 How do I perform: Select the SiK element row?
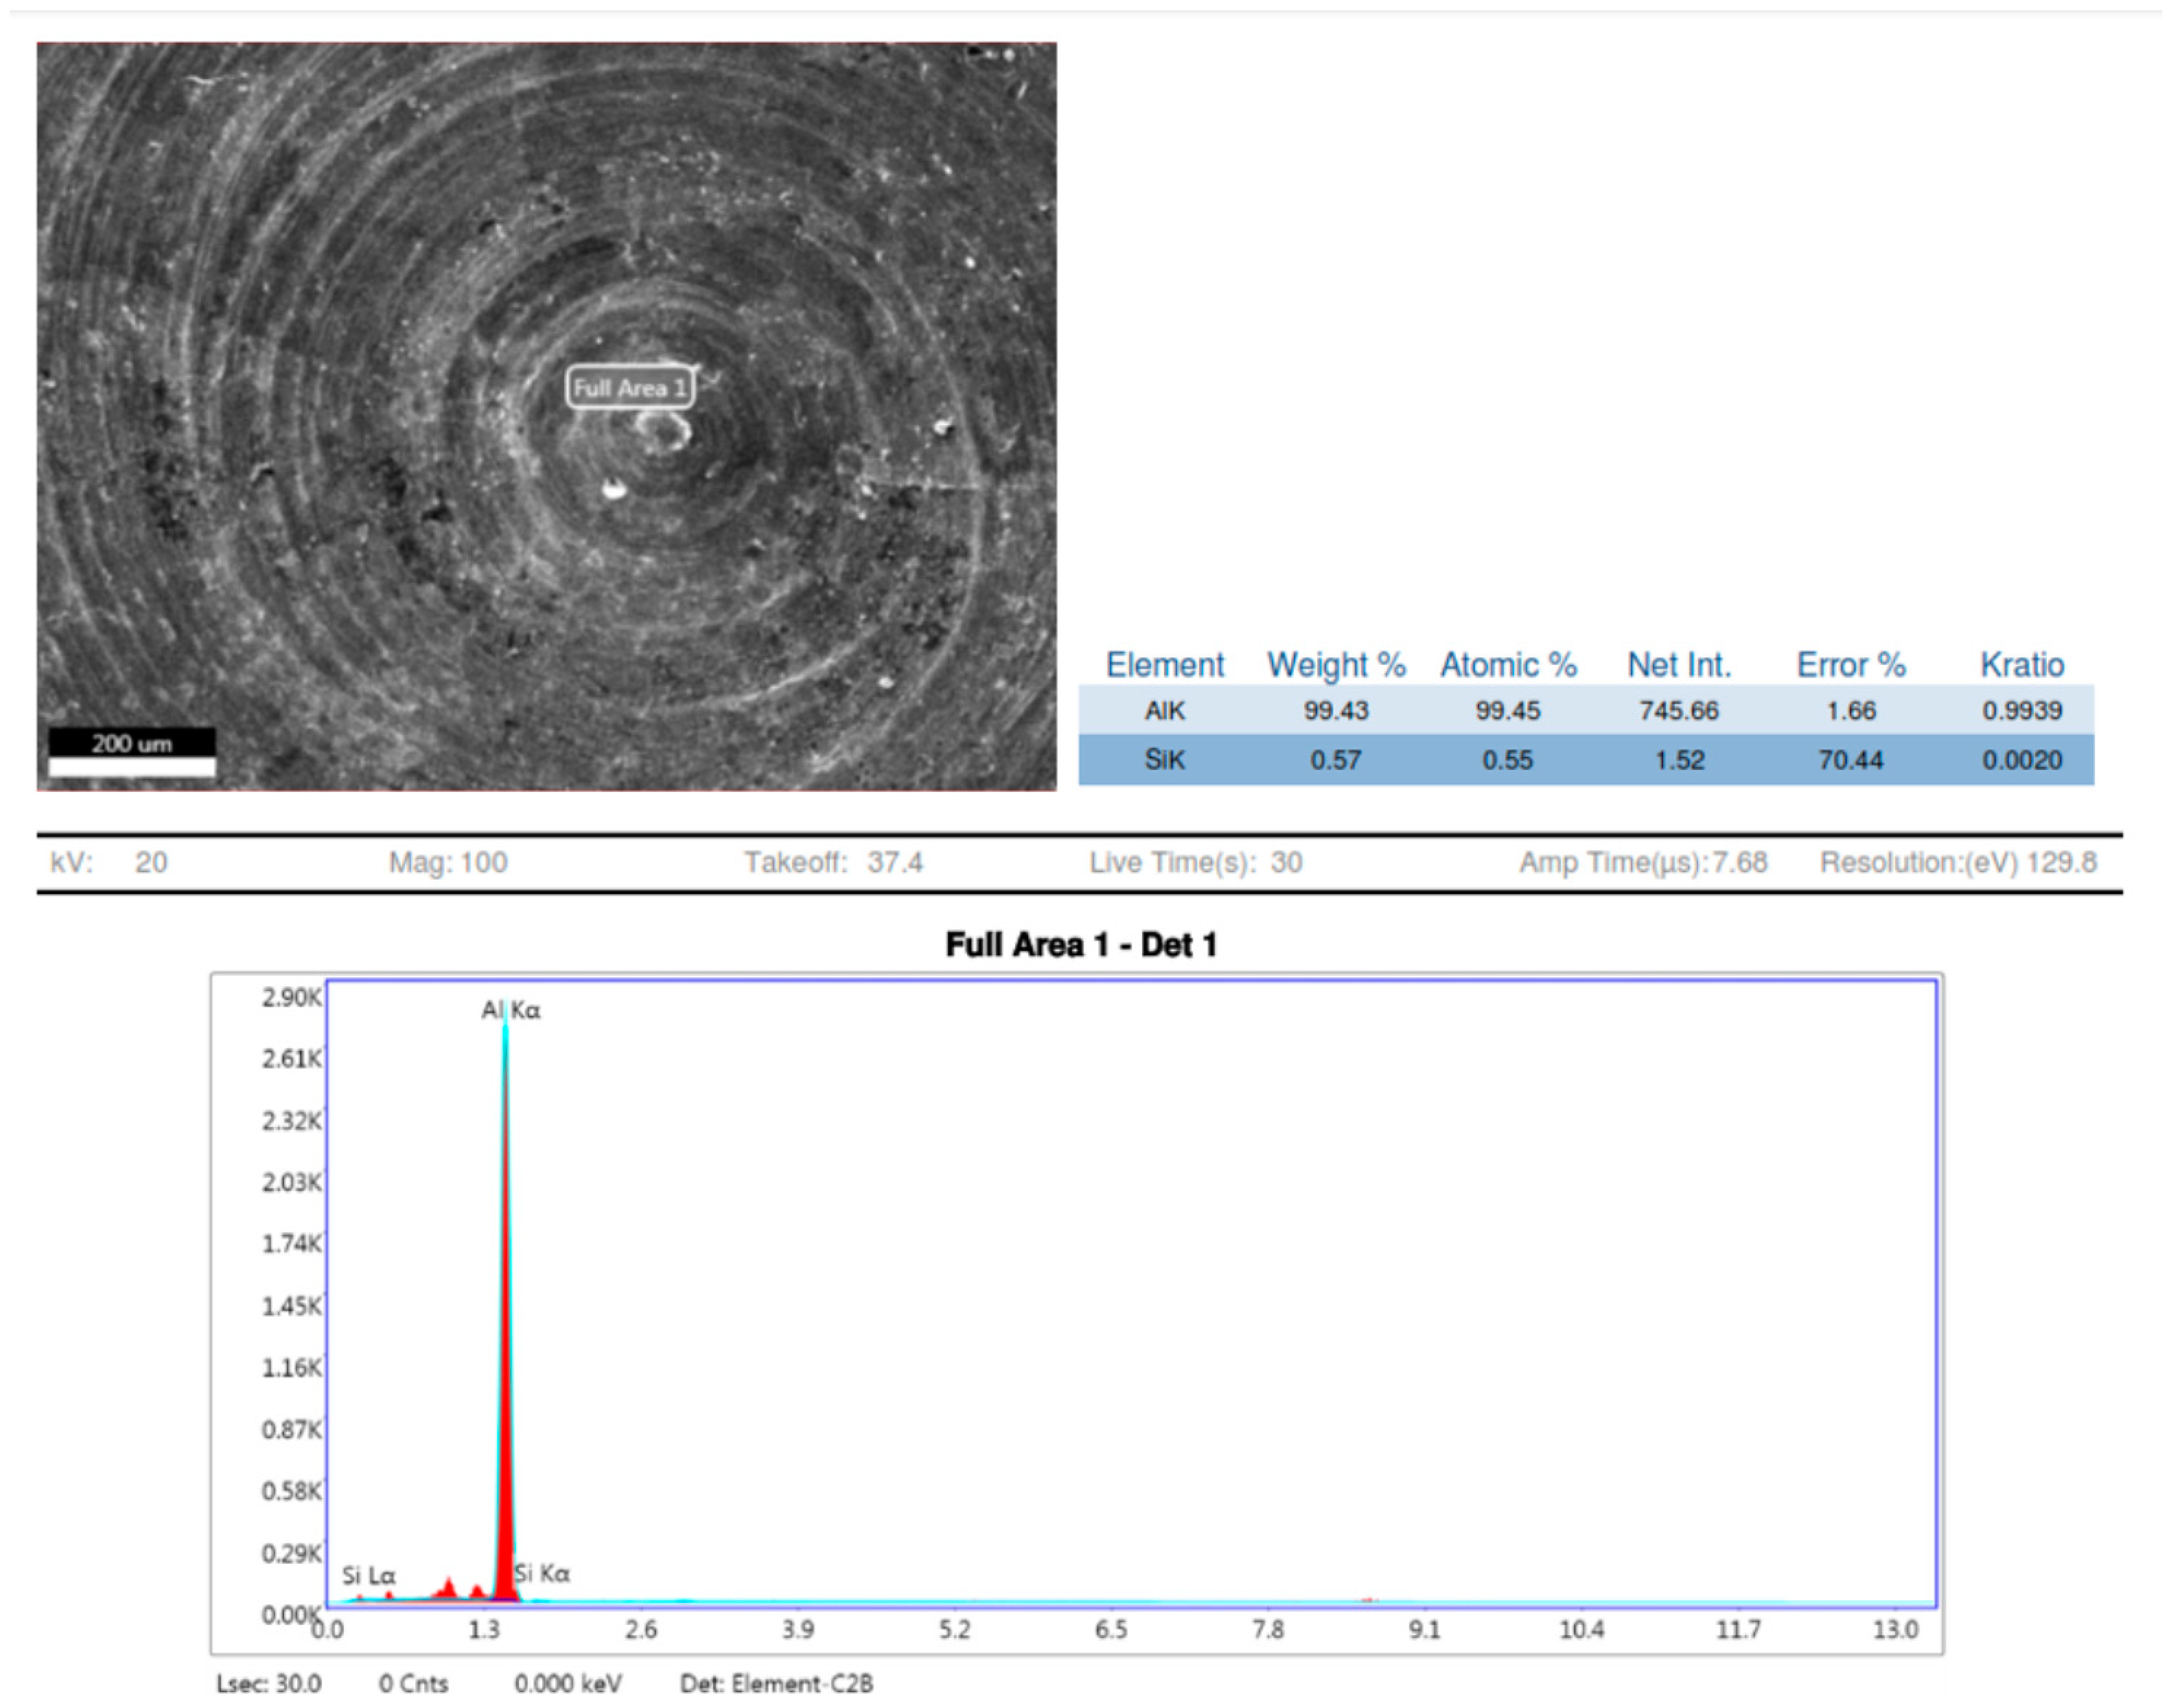coord(1165,760)
